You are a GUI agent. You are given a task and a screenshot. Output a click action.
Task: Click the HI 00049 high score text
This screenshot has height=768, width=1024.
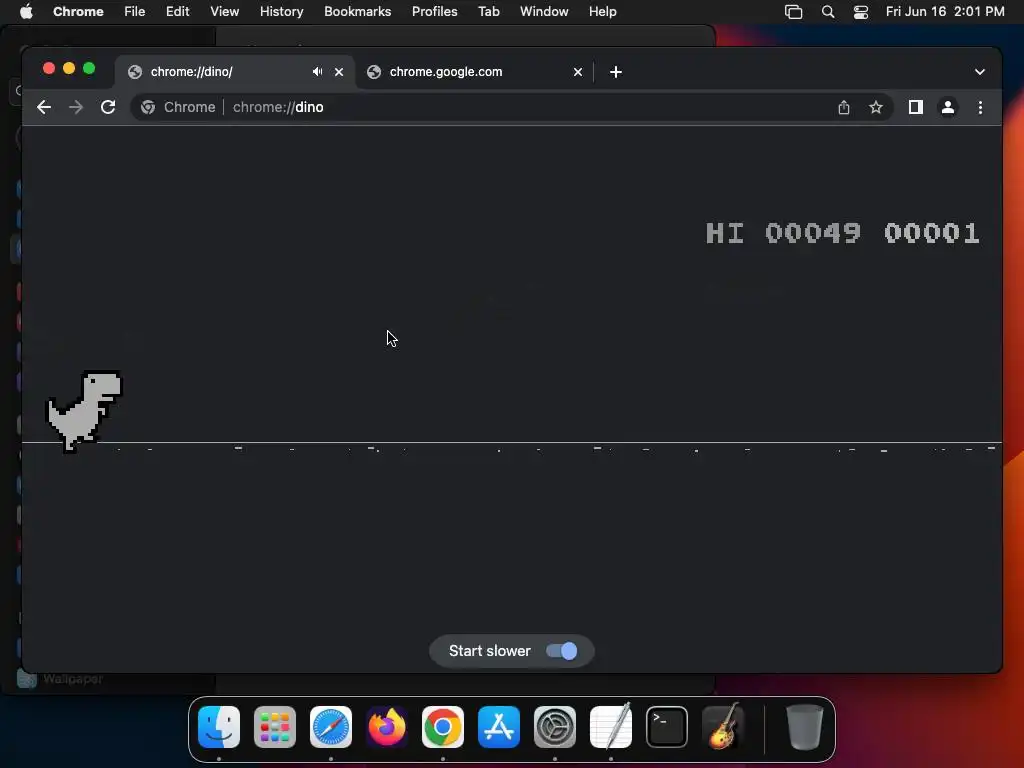783,233
